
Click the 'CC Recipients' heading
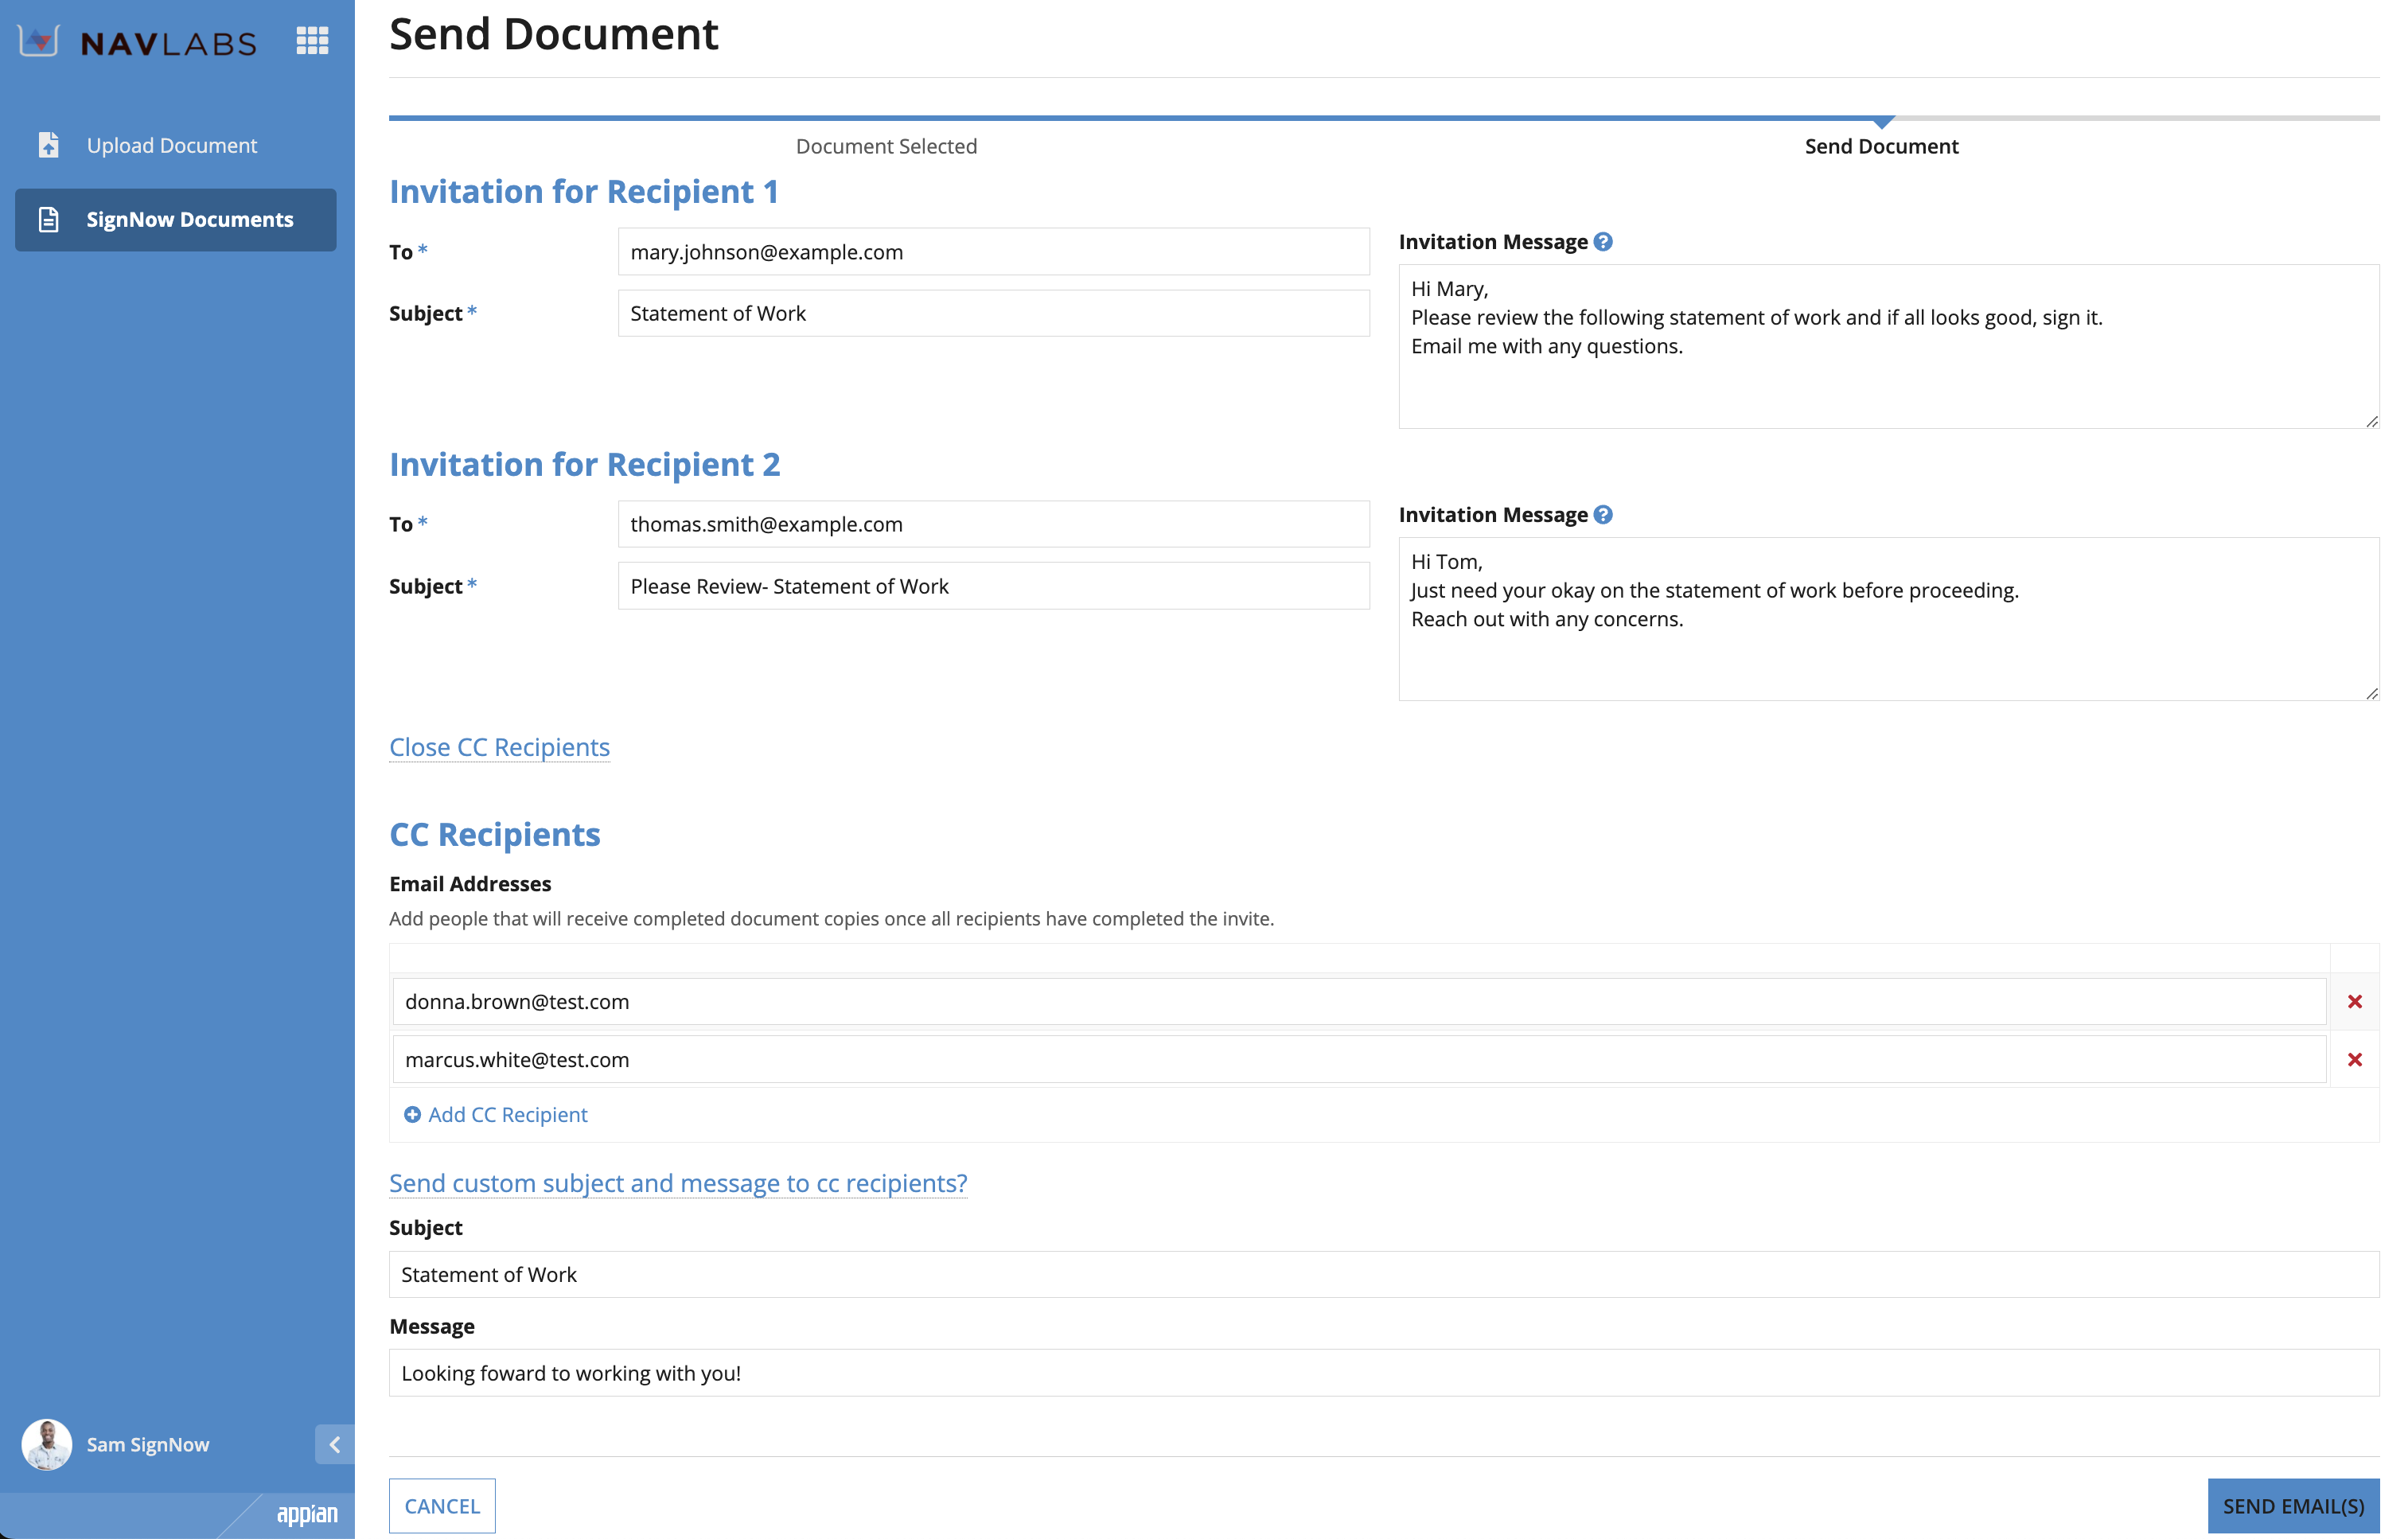(x=495, y=835)
